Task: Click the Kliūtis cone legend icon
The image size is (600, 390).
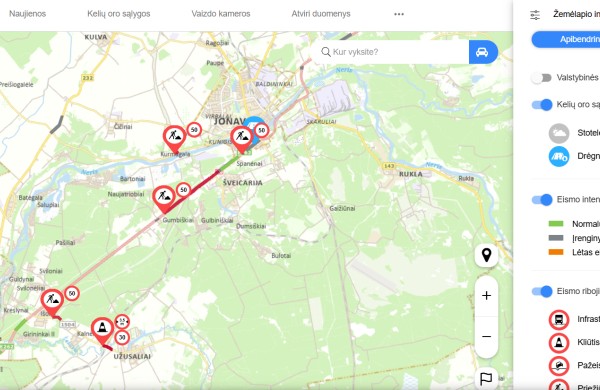Action: point(559,343)
